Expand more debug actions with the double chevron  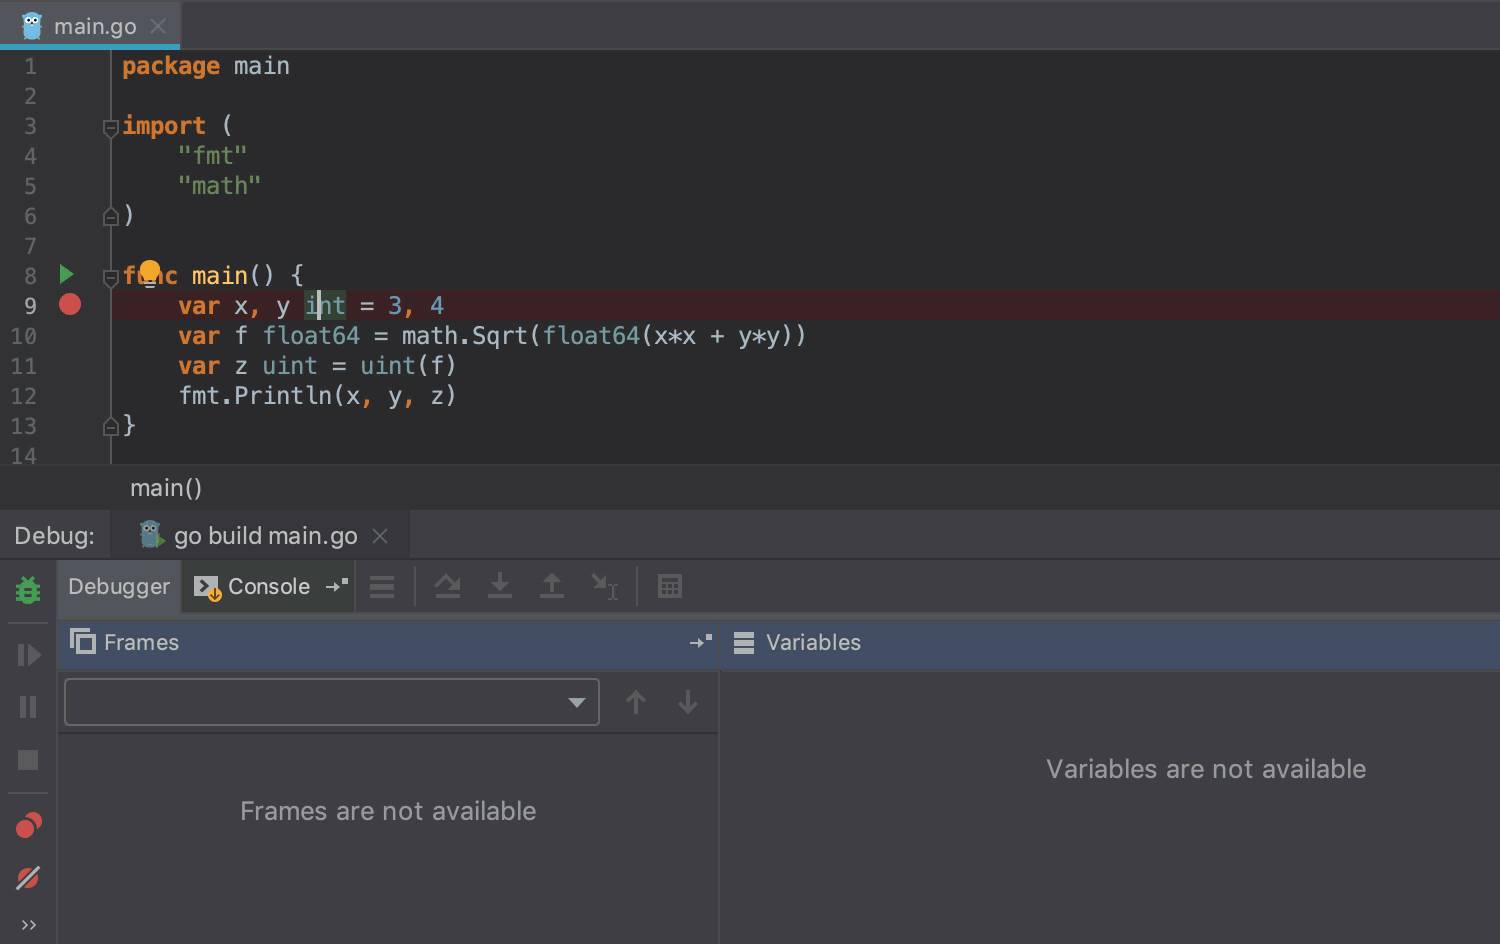coord(28,925)
